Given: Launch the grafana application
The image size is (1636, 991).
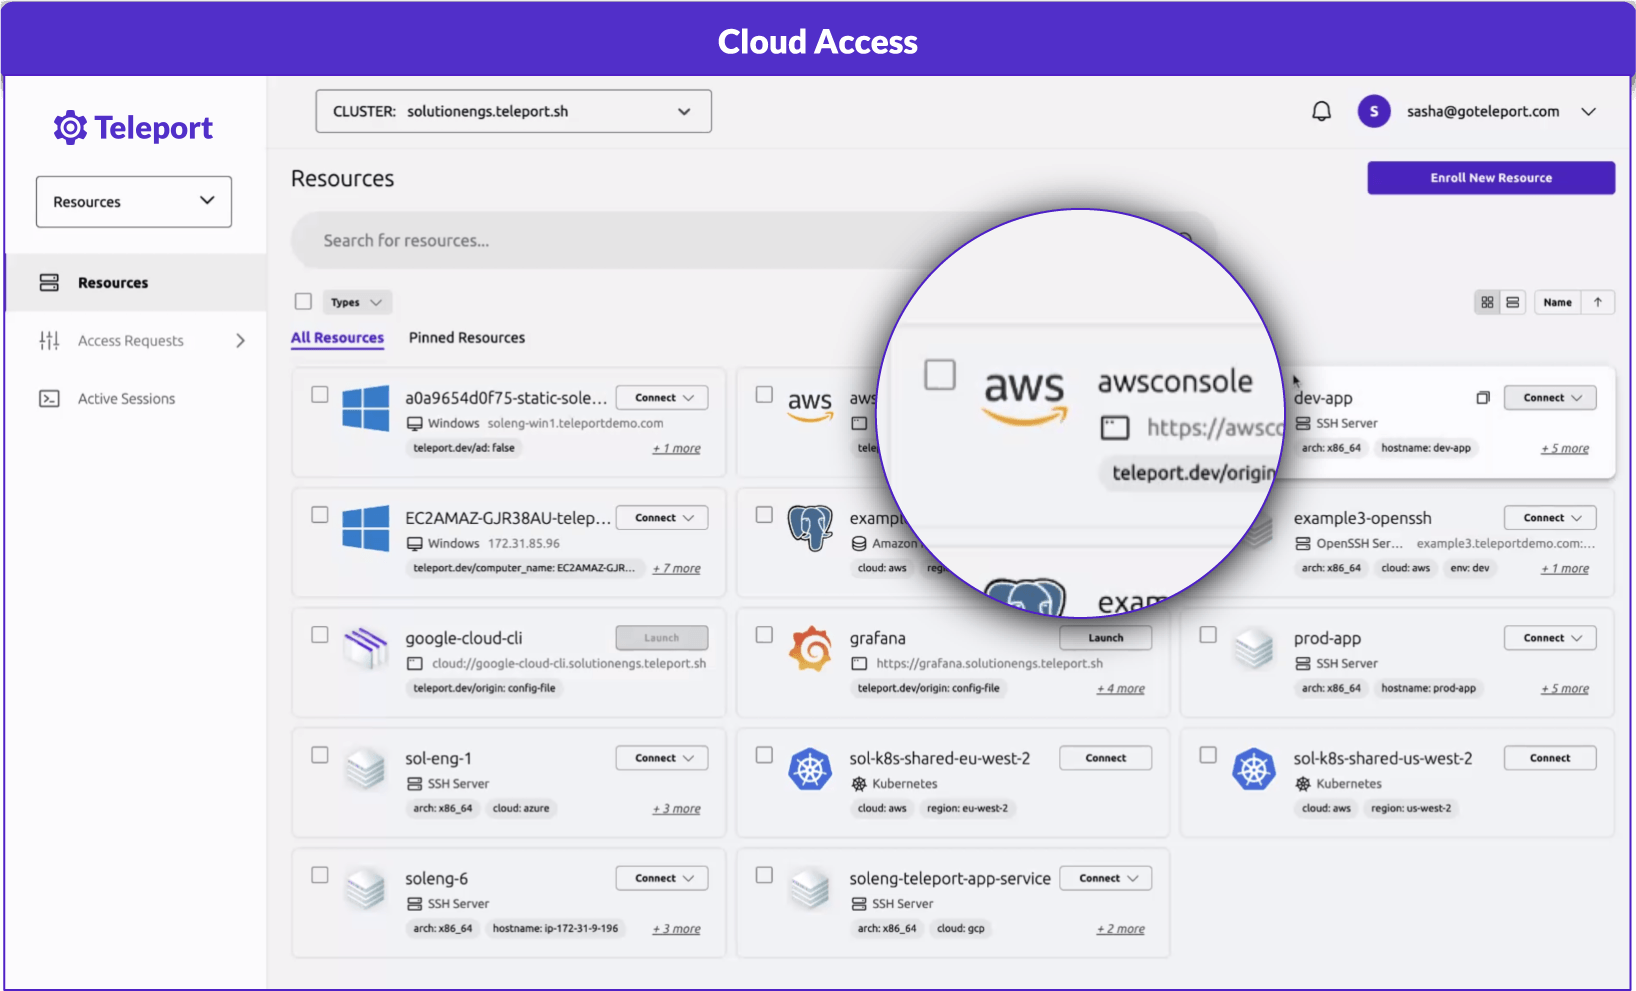Looking at the screenshot, I should [1106, 638].
